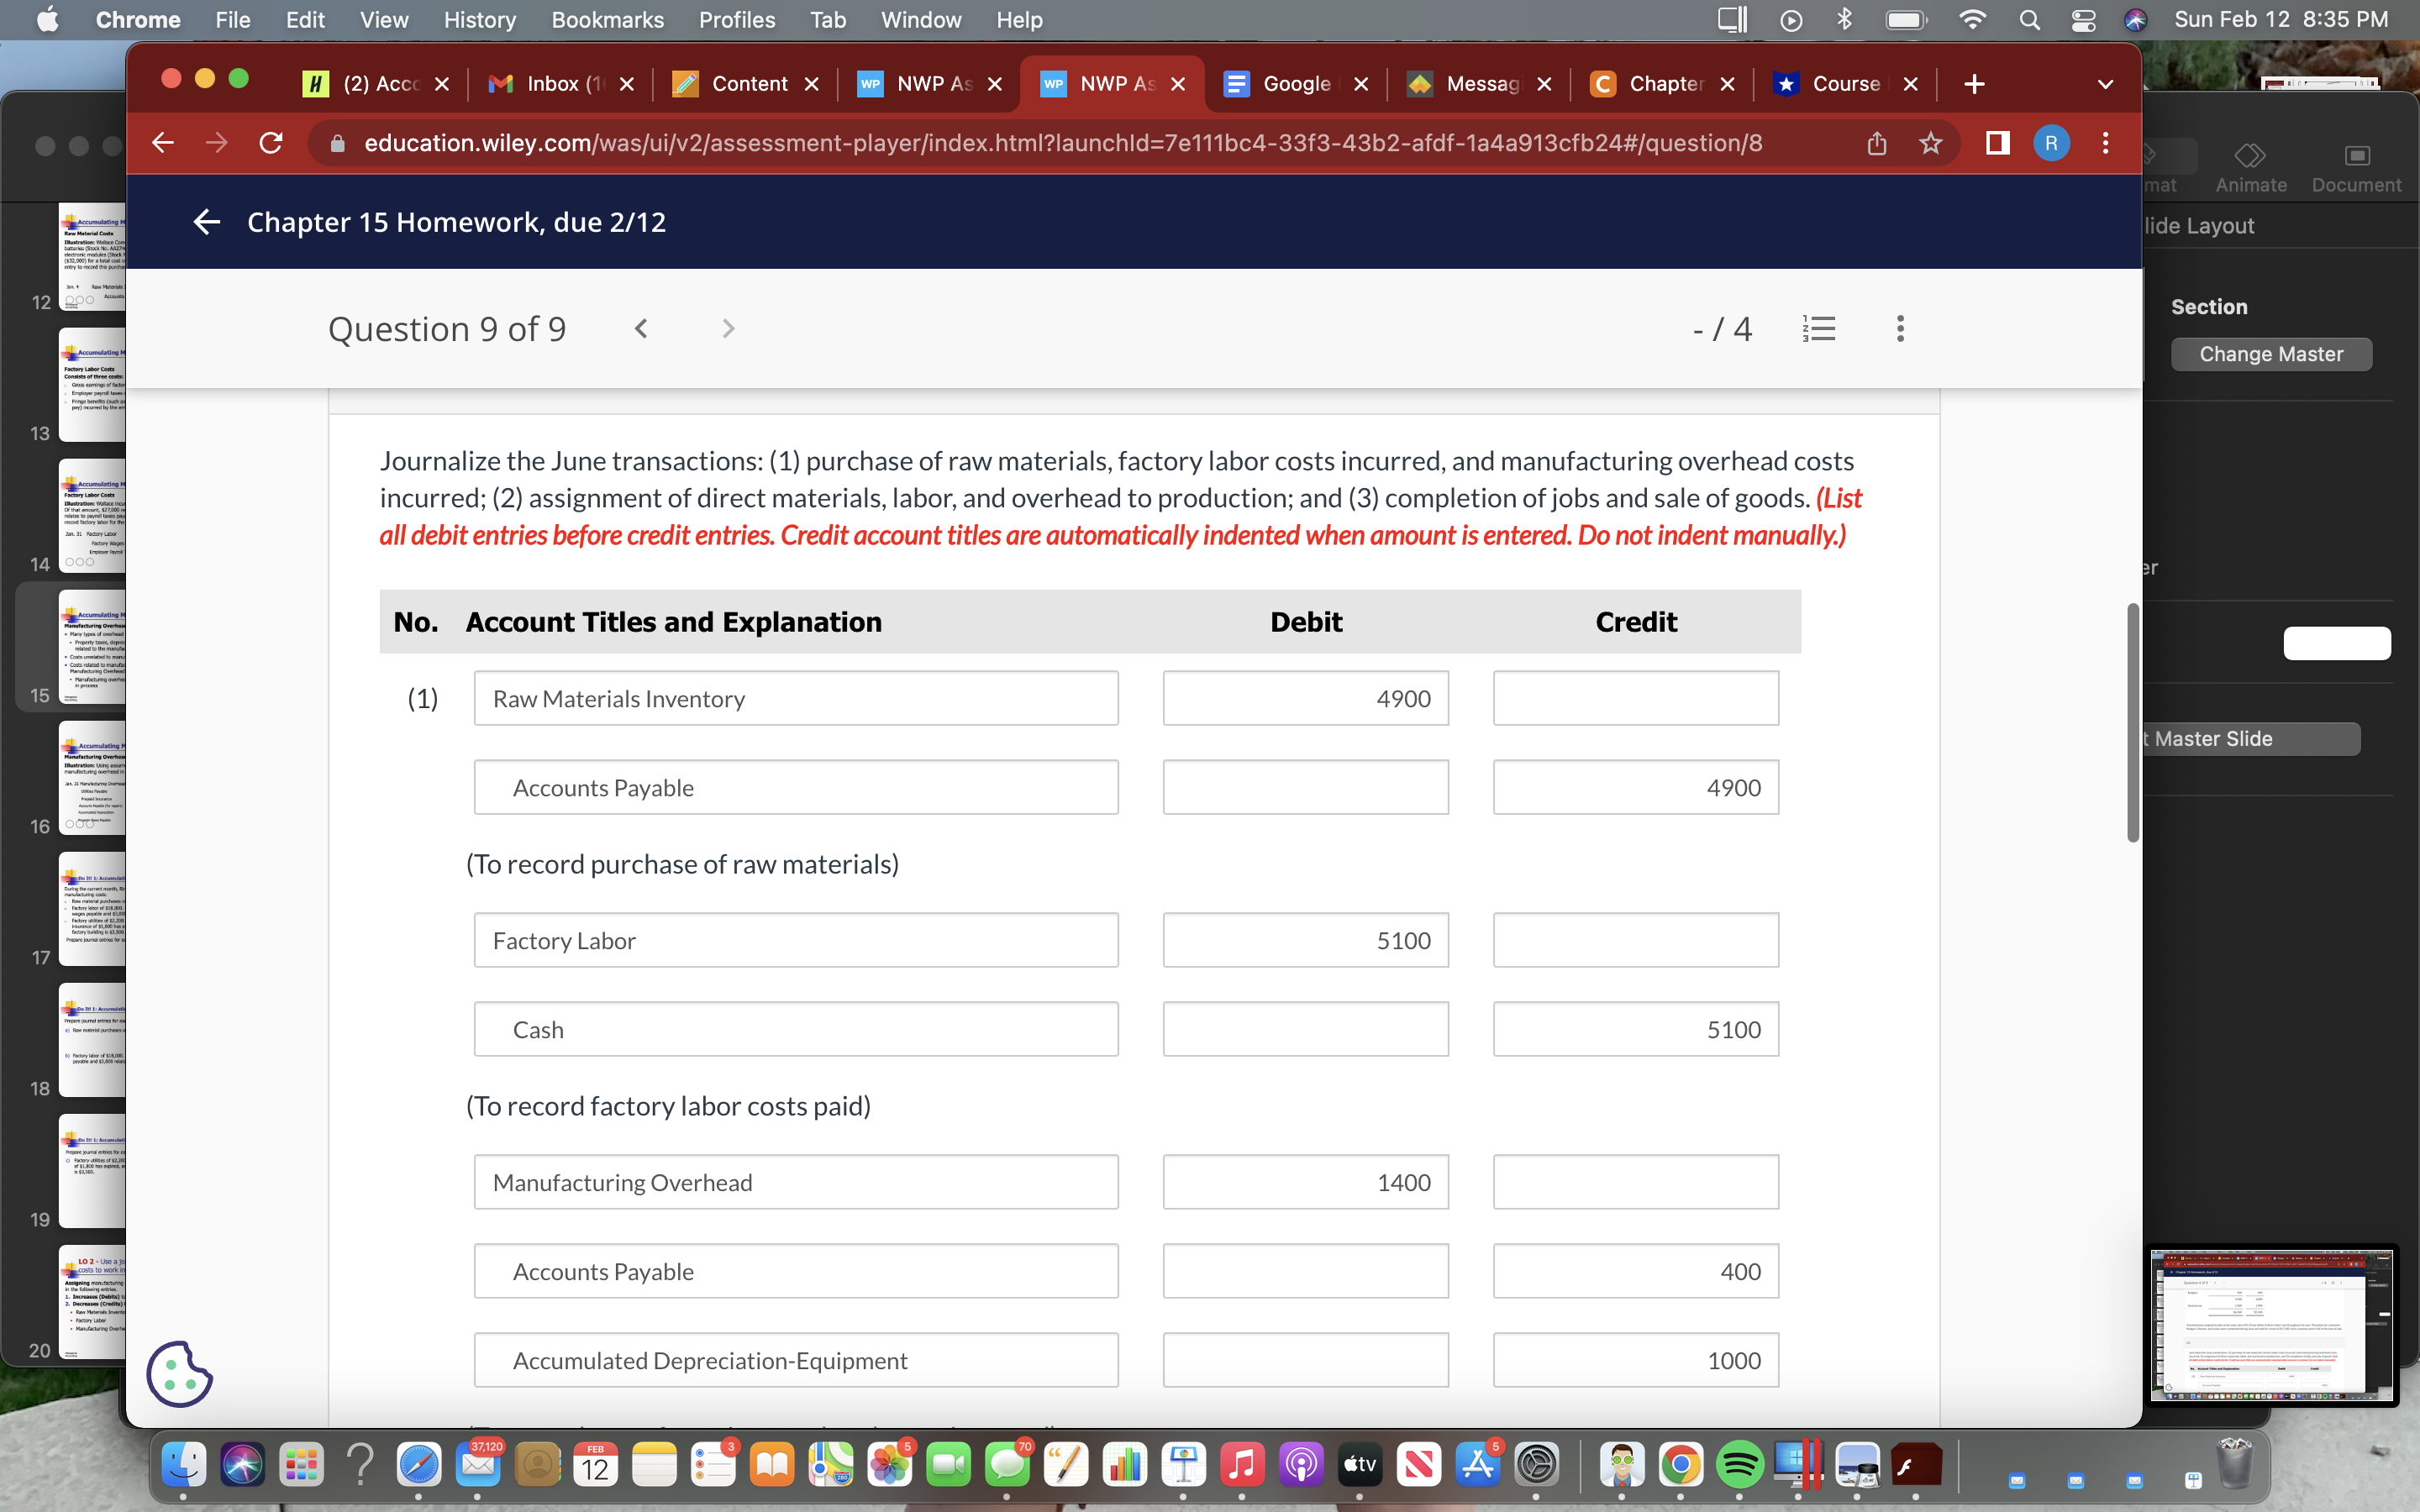Click Change Master in the right panel
Screen dimensions: 2420x1512
[x=2271, y=354]
